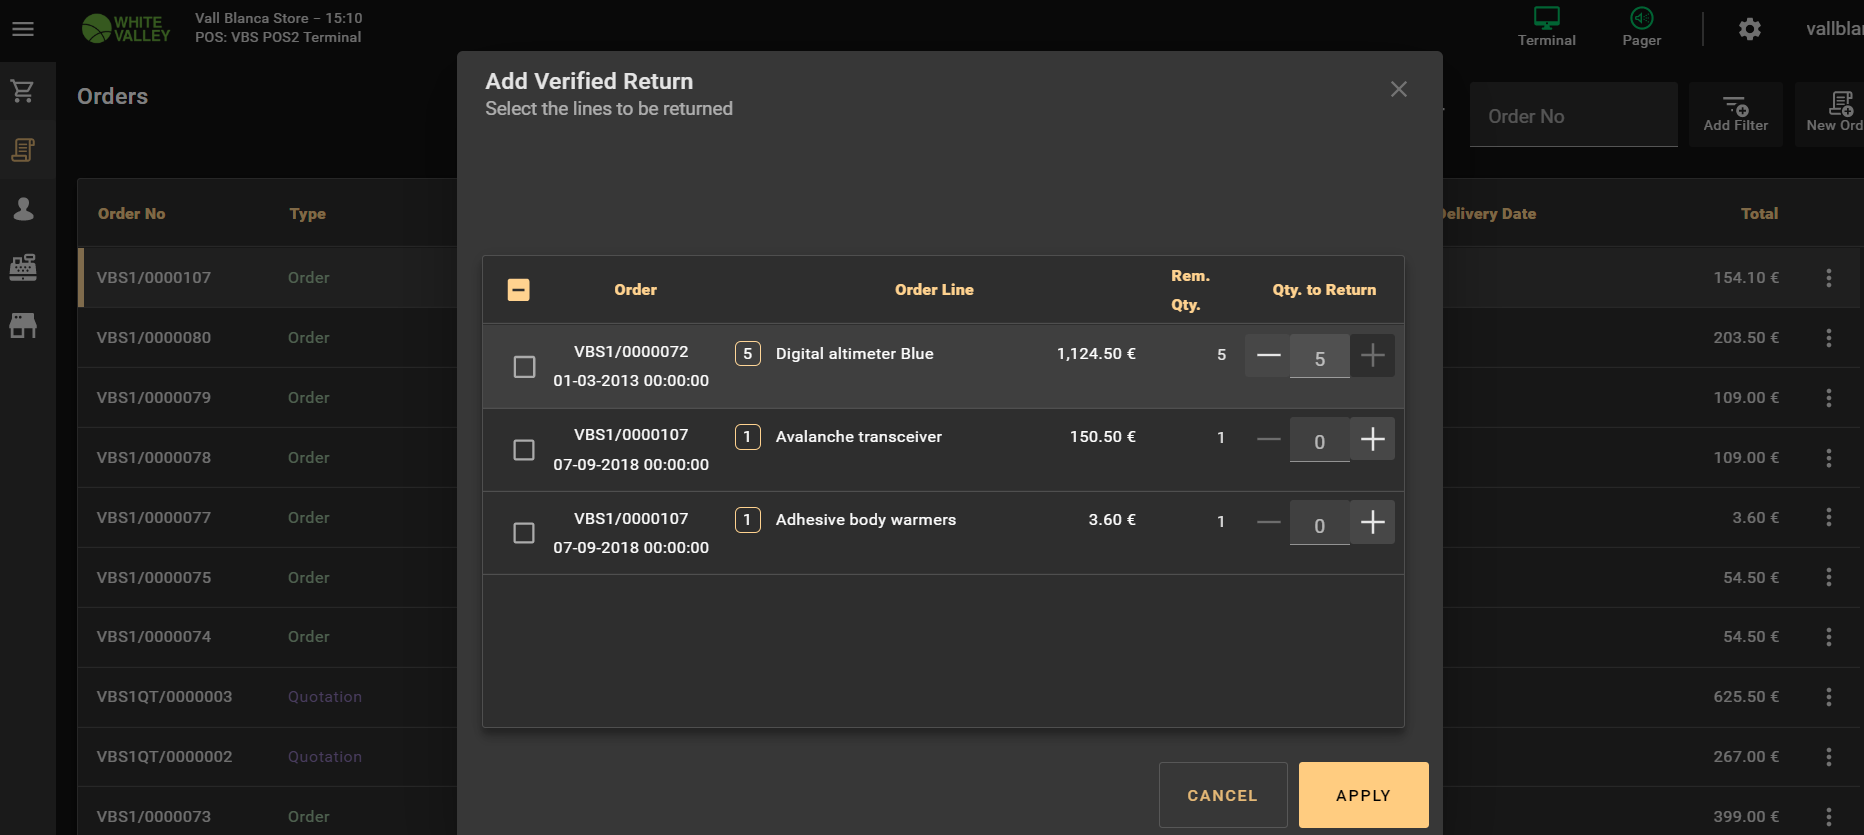The image size is (1864, 835).
Task: Click the Add Filter button
Action: pos(1735,114)
